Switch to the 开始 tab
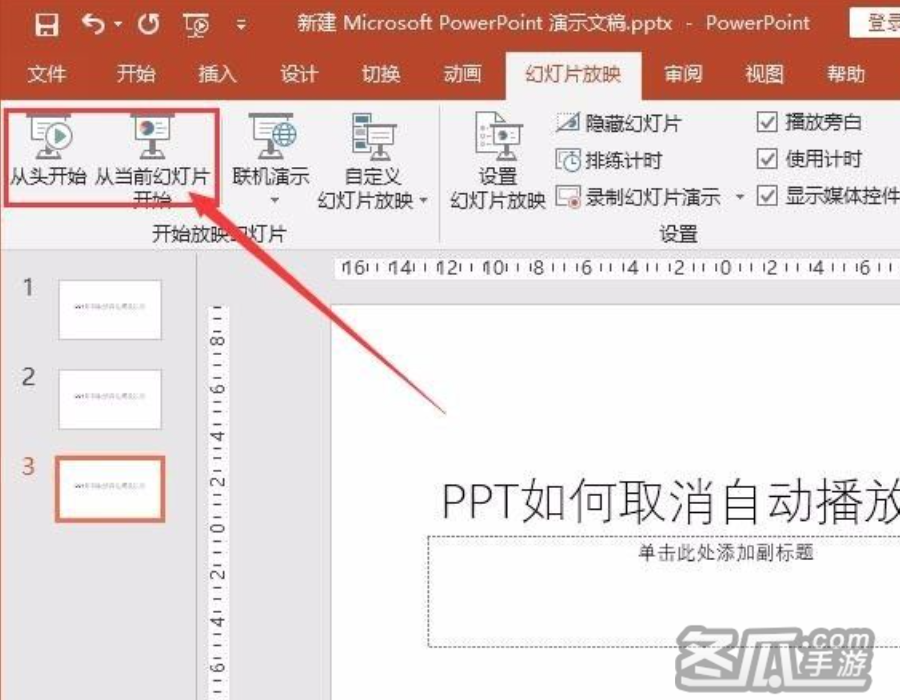 pos(136,74)
